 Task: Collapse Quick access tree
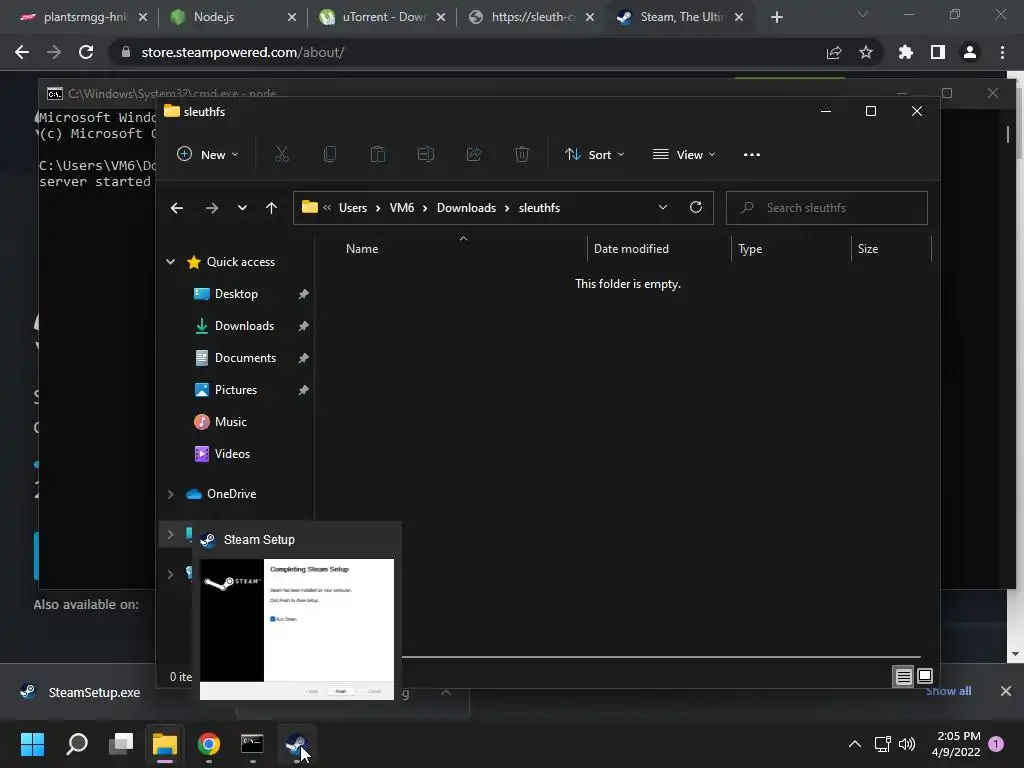pyautogui.click(x=170, y=262)
